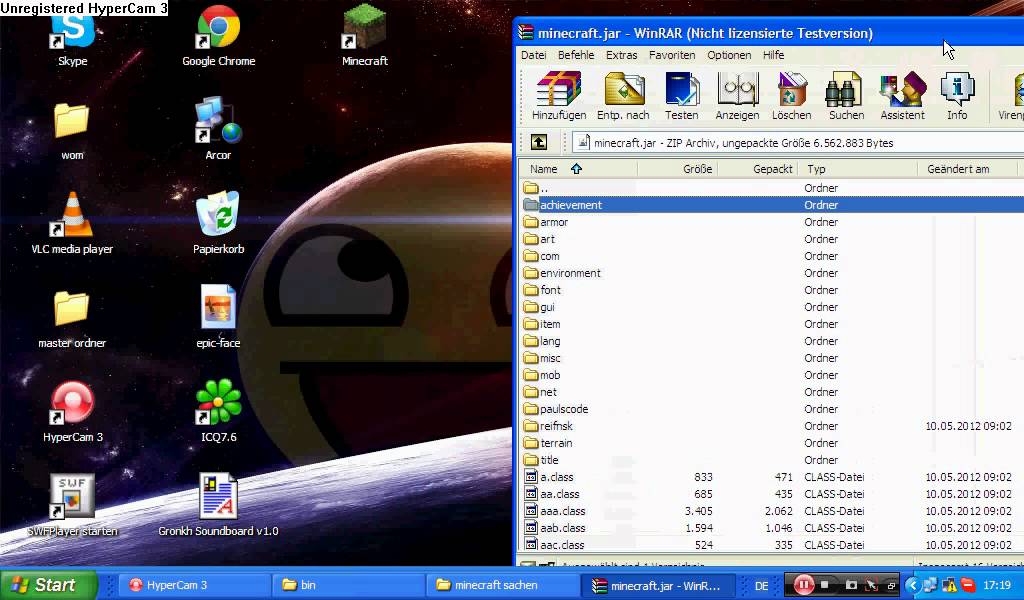Go up one folder with the arrow button
This screenshot has height=600, width=1024.
[539, 142]
